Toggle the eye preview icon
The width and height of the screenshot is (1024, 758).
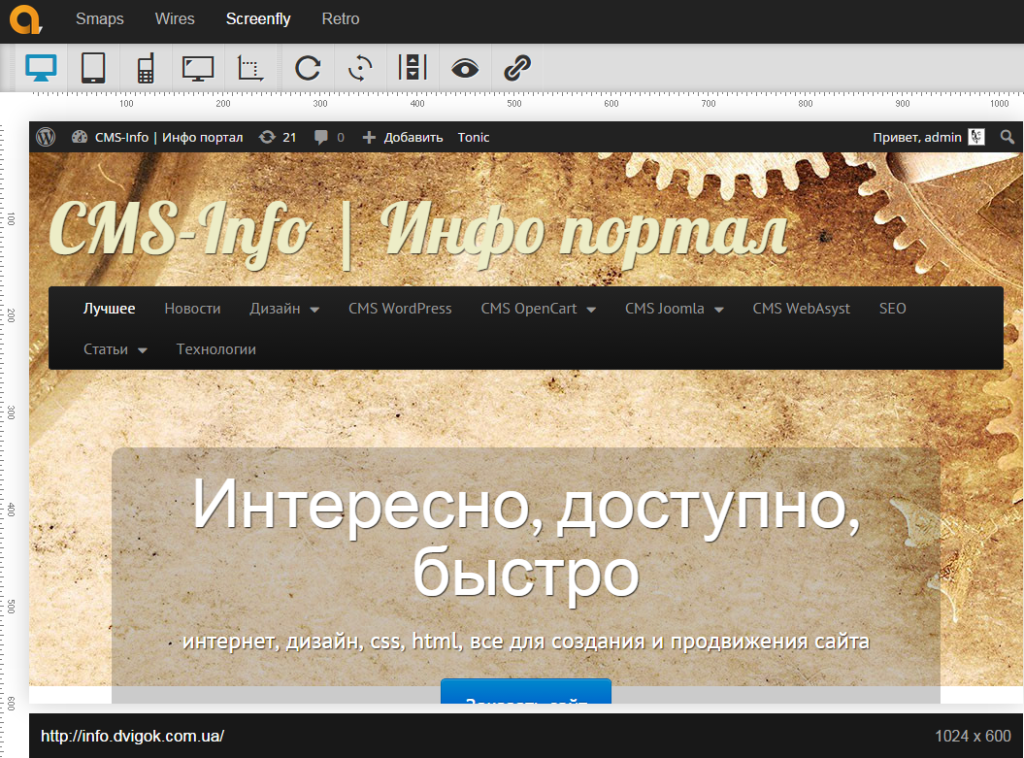[464, 68]
